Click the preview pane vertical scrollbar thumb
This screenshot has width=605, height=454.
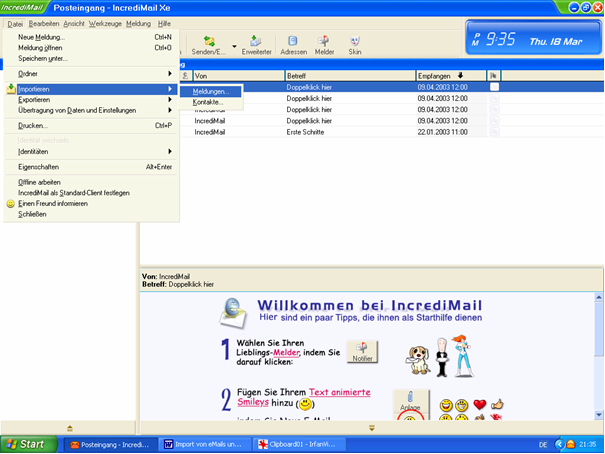[599, 329]
